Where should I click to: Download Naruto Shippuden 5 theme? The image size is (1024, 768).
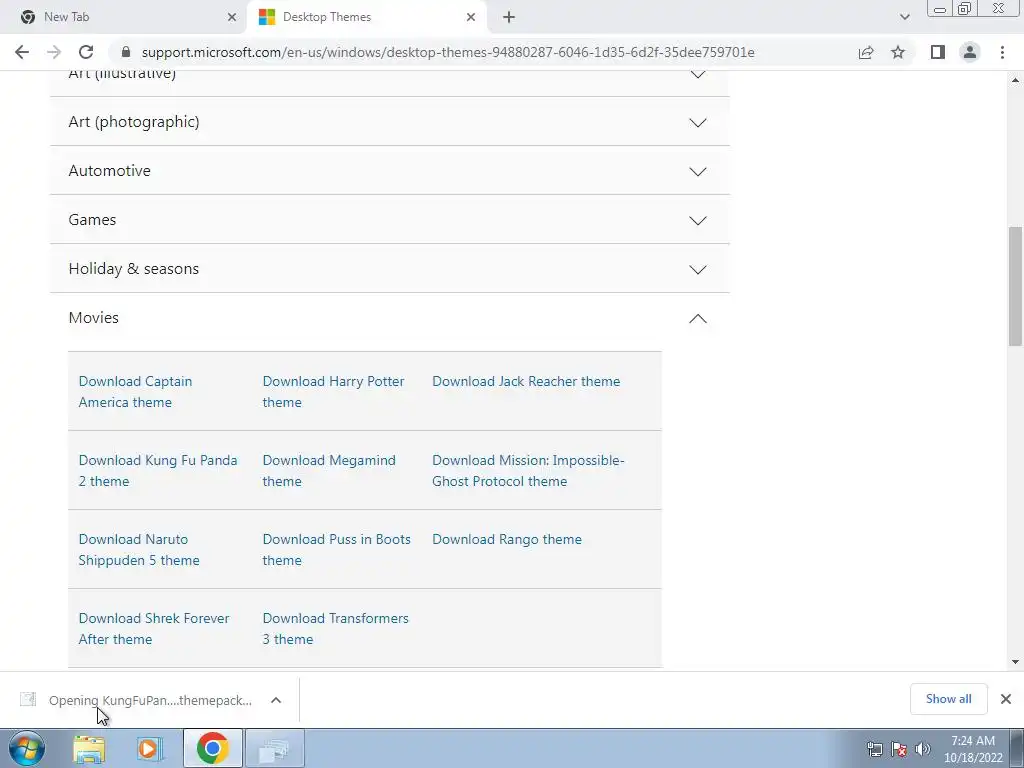(x=139, y=550)
